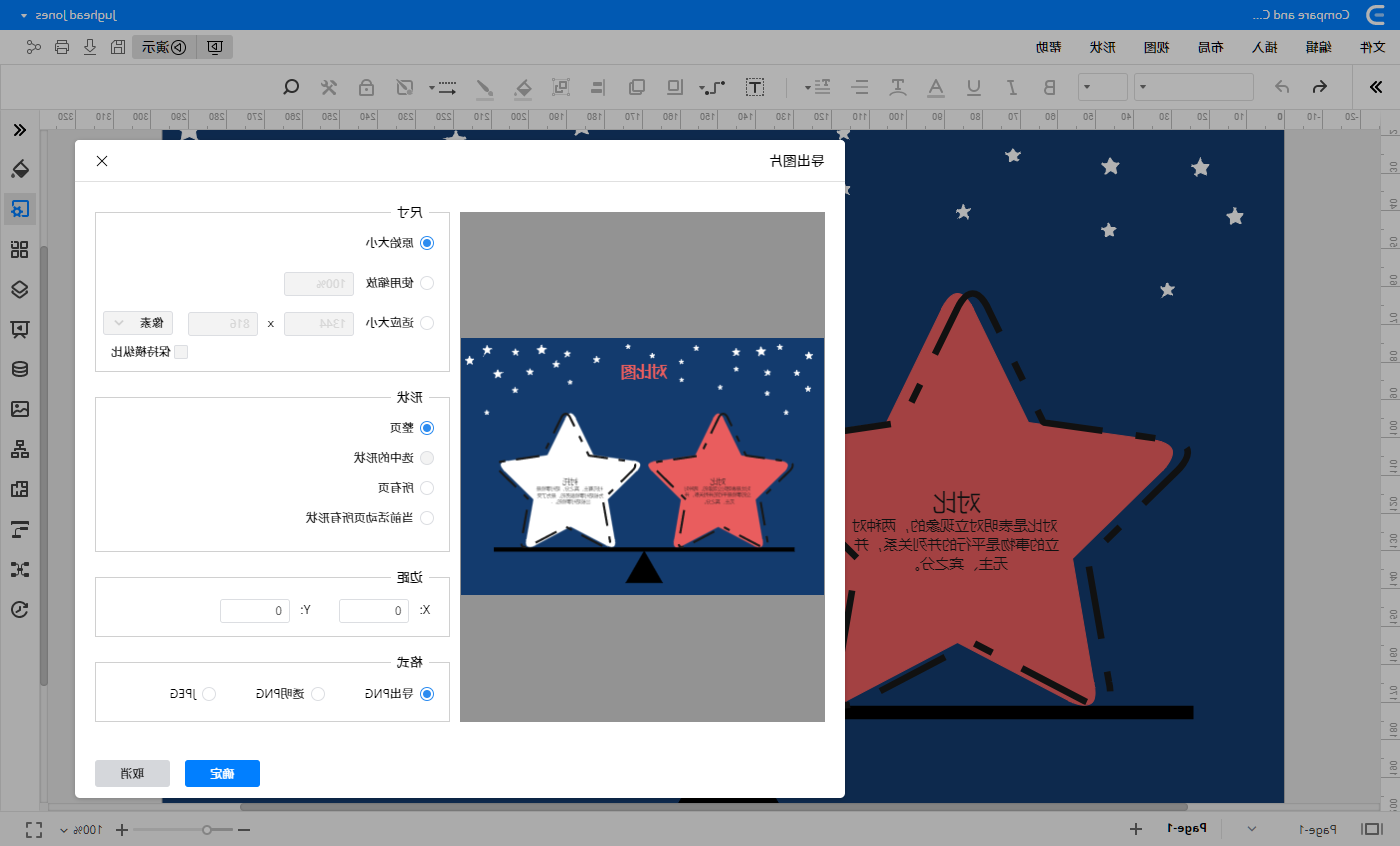Click the greyed redo arrow in toolbar

1281,87
